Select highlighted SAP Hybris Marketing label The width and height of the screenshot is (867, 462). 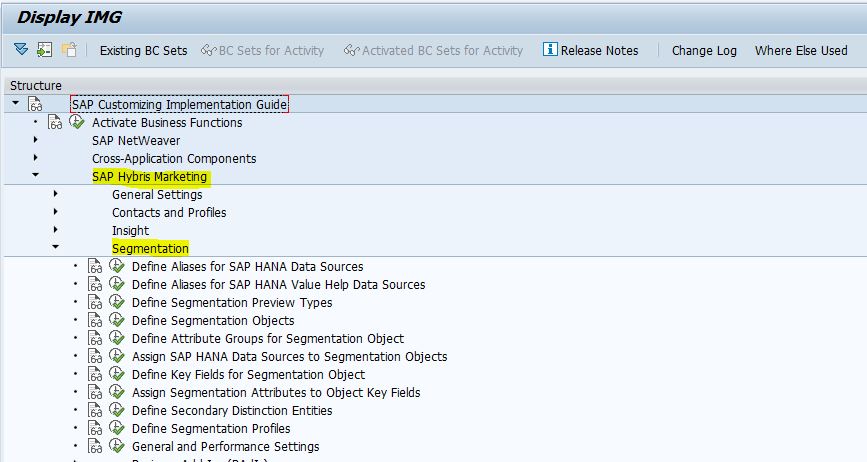pos(149,176)
